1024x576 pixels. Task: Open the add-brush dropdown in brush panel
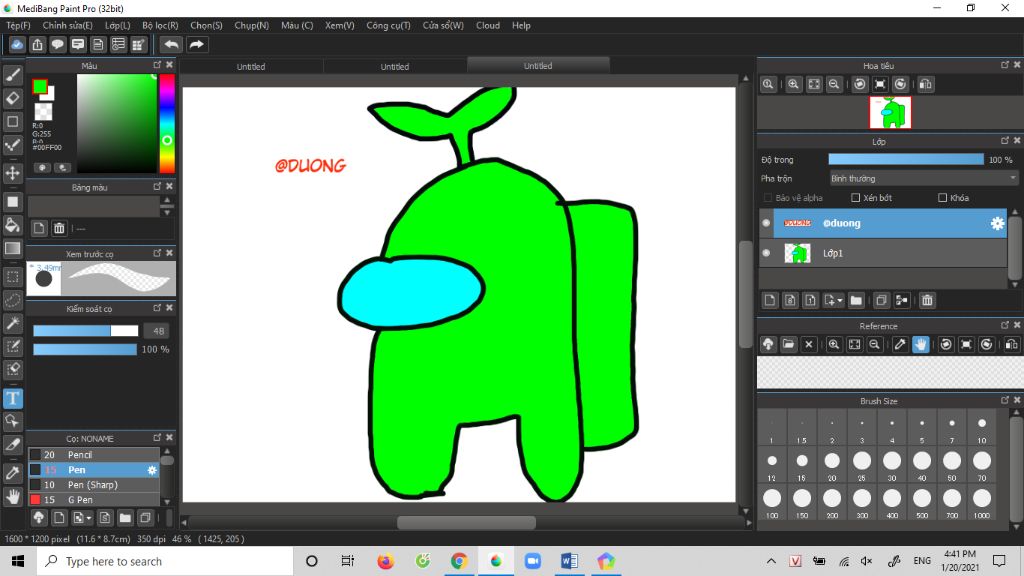pyautogui.click(x=89, y=518)
